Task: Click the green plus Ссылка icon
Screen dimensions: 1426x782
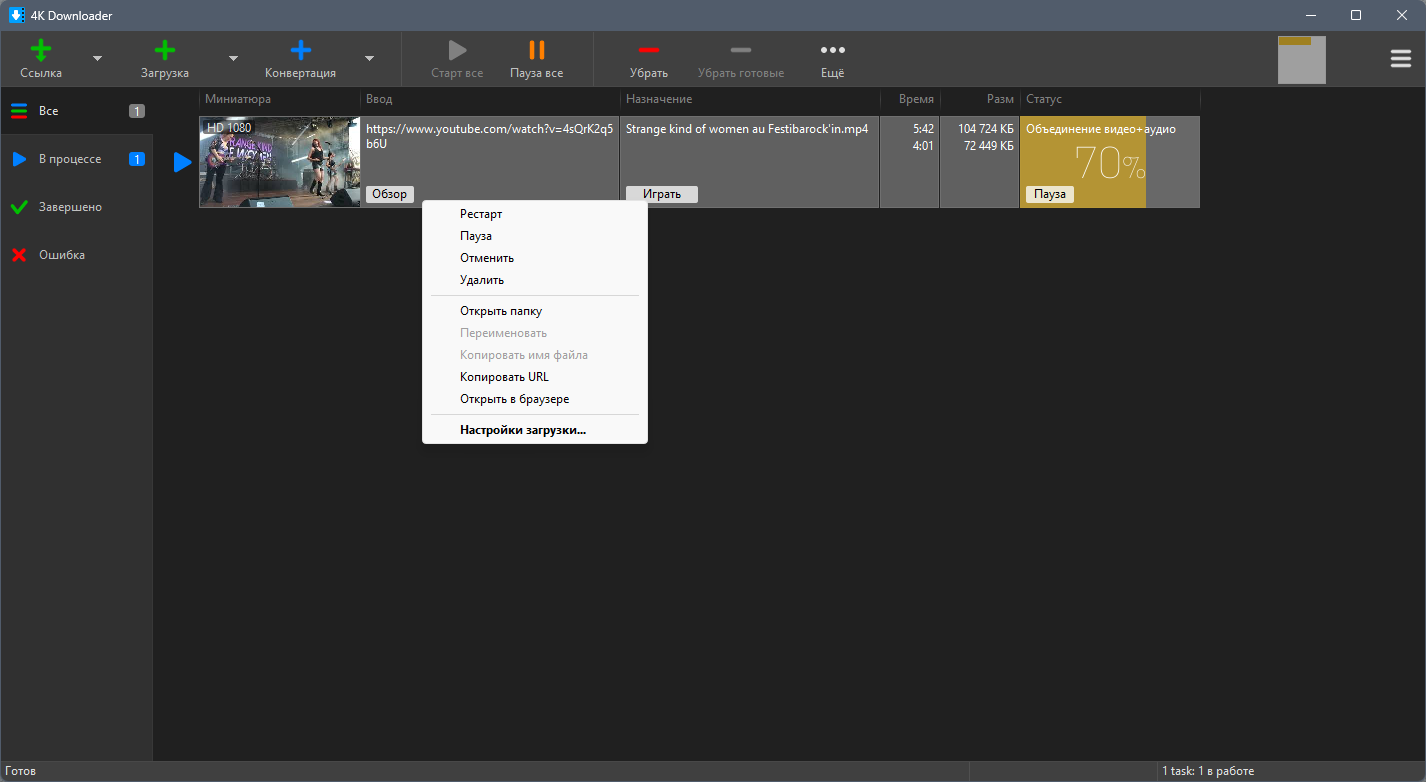Action: coord(41,50)
